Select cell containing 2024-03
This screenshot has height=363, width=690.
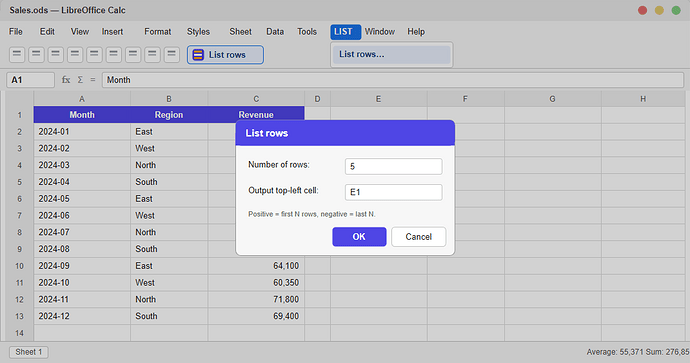tap(82, 165)
